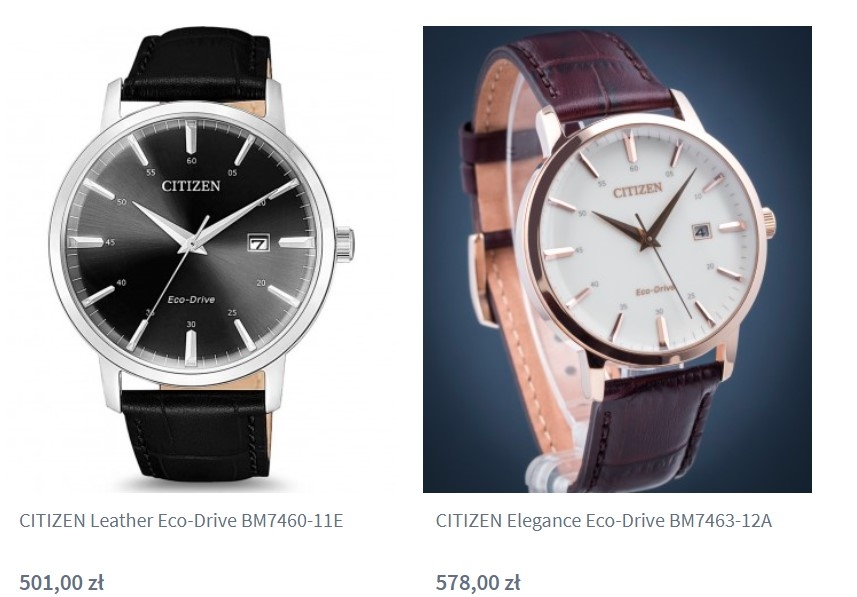Click the Eco-Drive text on the black dial
The width and height of the screenshot is (857, 597).
point(191,300)
